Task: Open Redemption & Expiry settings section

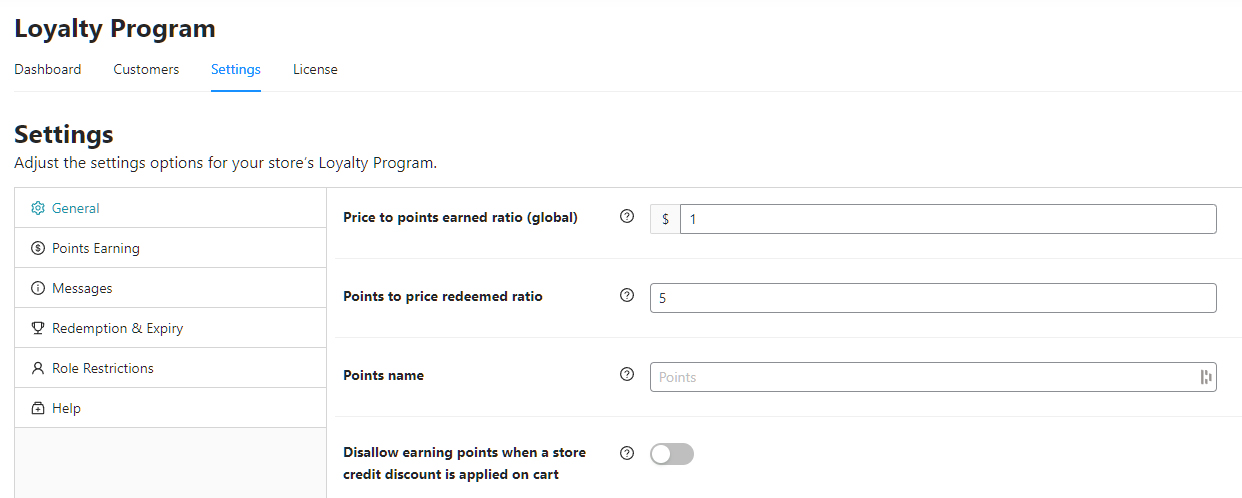Action: click(x=117, y=328)
